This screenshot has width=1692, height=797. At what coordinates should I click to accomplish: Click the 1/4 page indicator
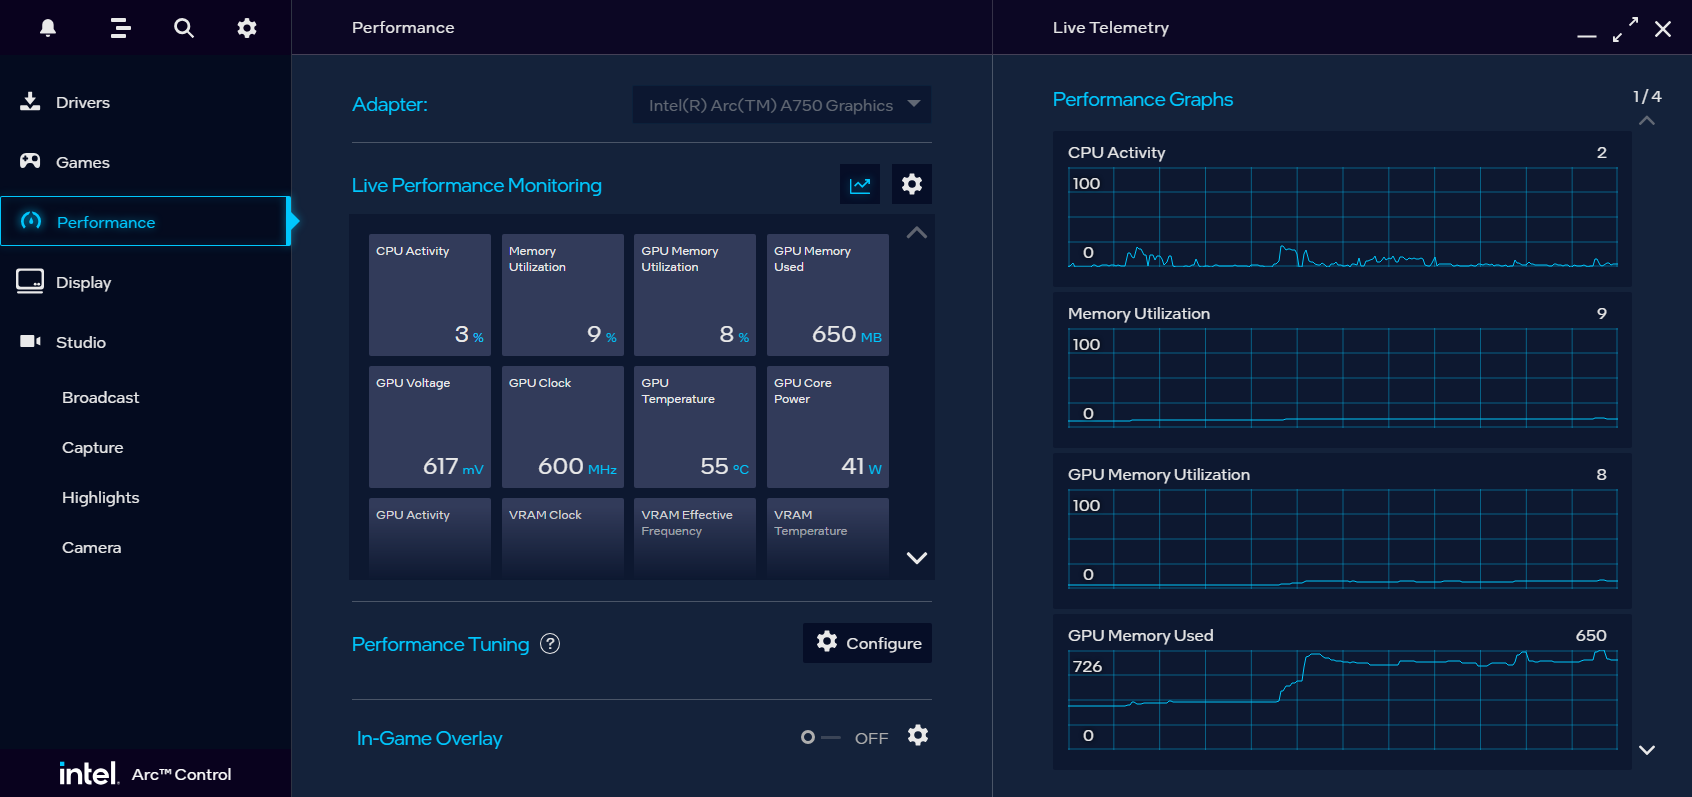(1647, 97)
